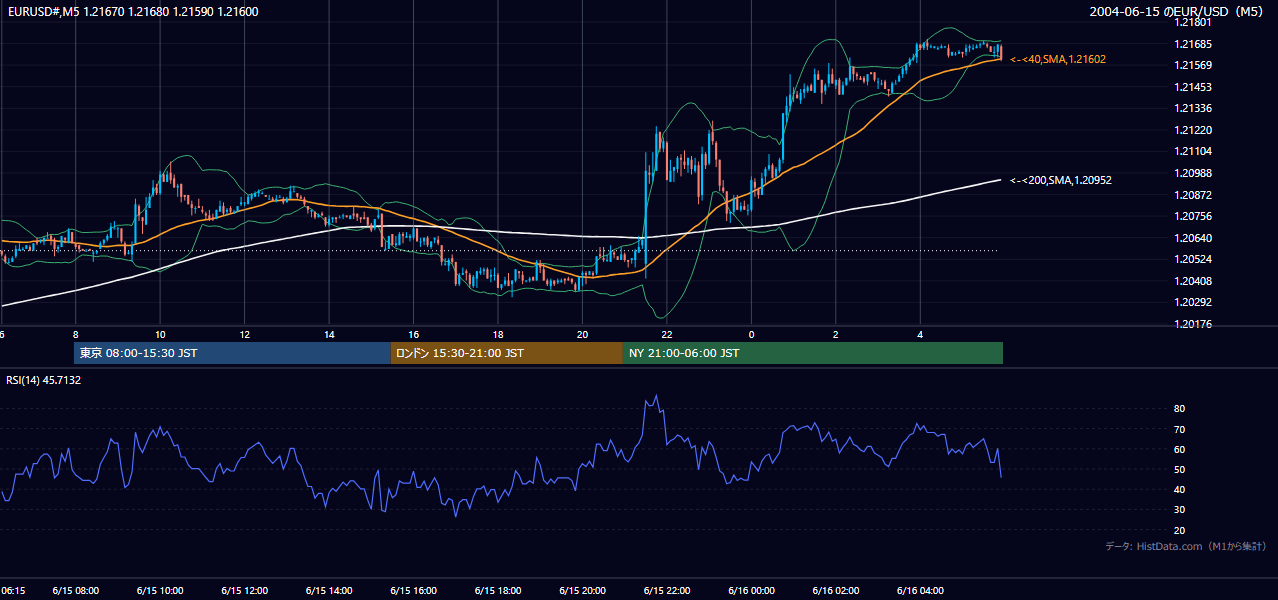Click the 6/15 22:00 time axis label

[667, 591]
